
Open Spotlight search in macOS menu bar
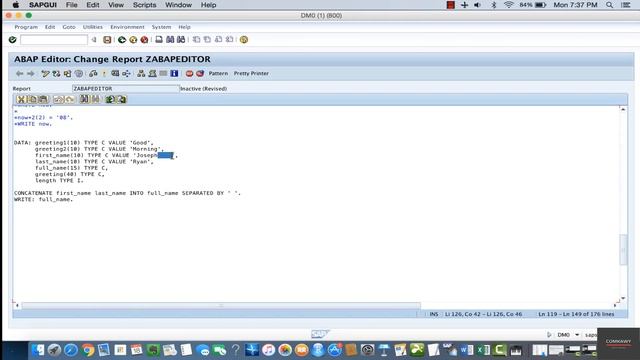coord(609,5)
